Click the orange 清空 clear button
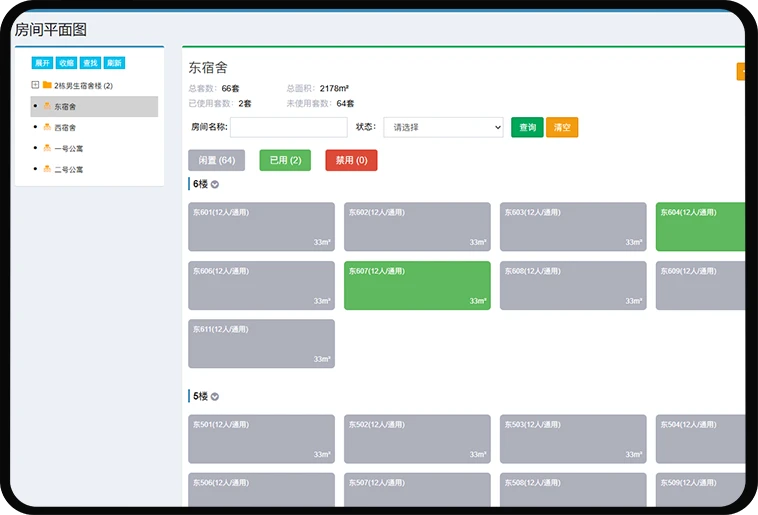758x515 pixels. tap(562, 127)
